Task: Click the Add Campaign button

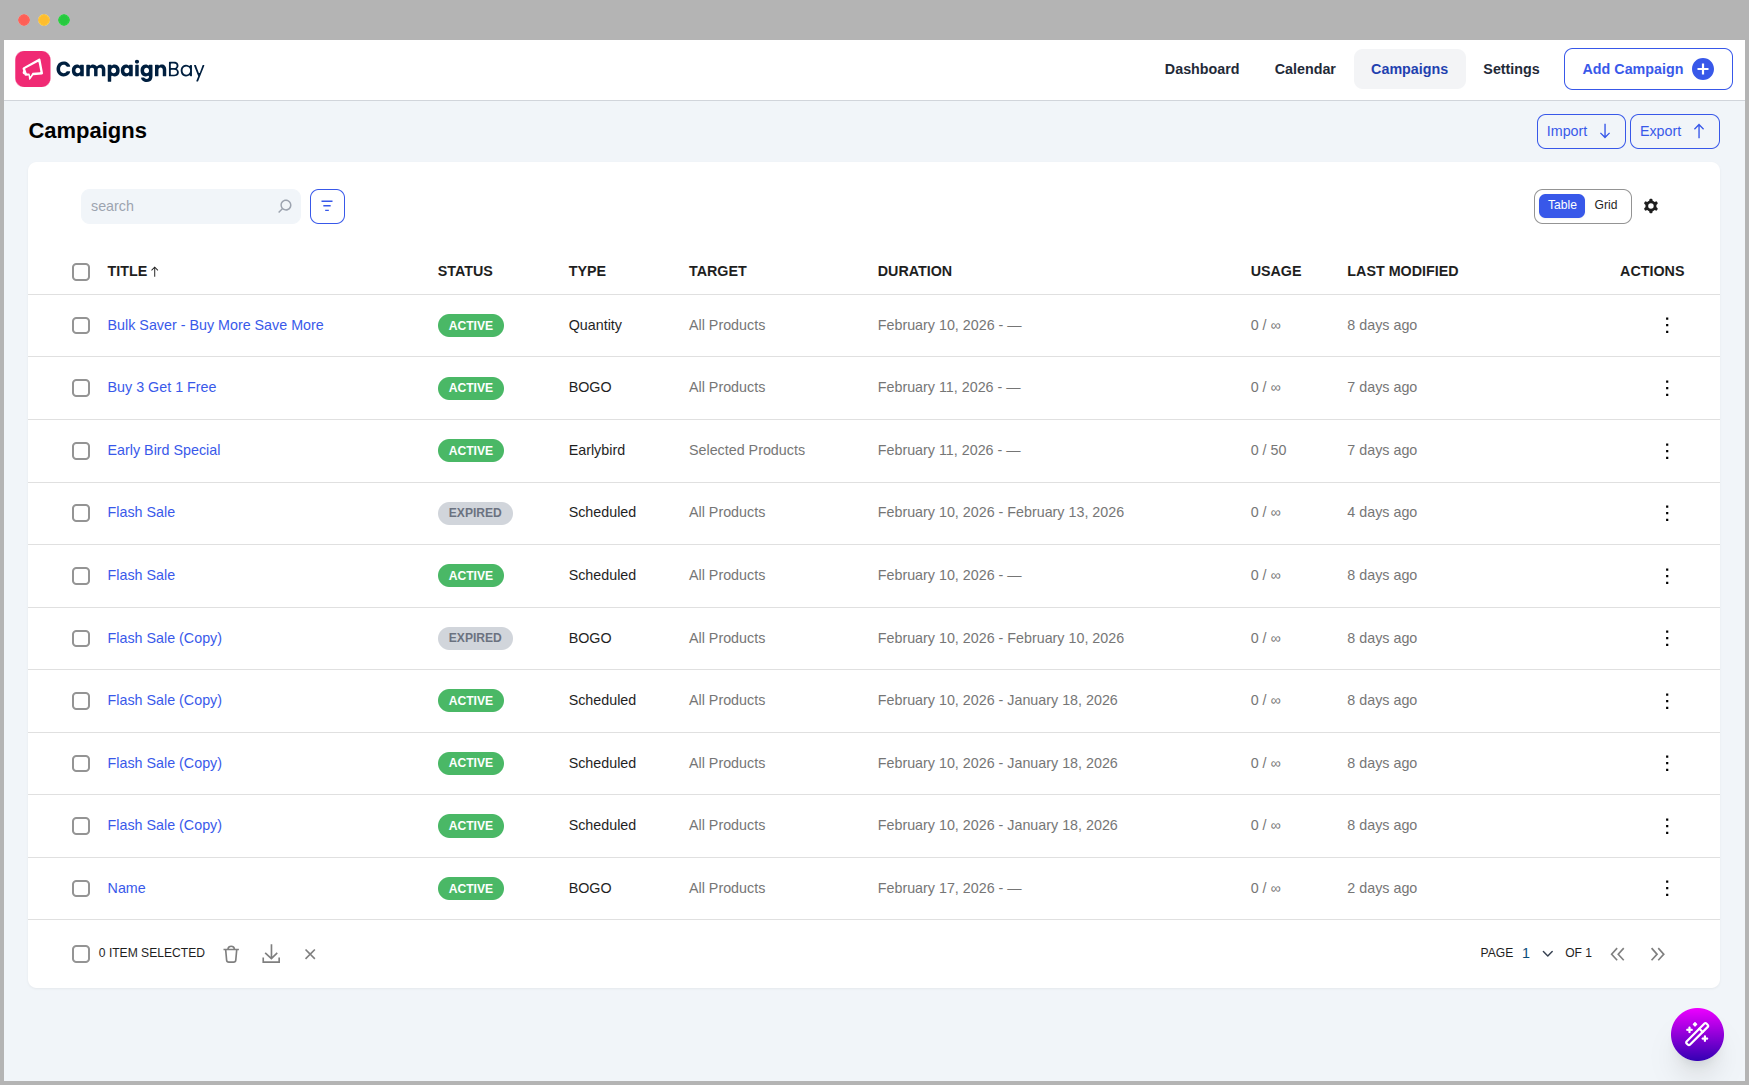Action: 1647,69
